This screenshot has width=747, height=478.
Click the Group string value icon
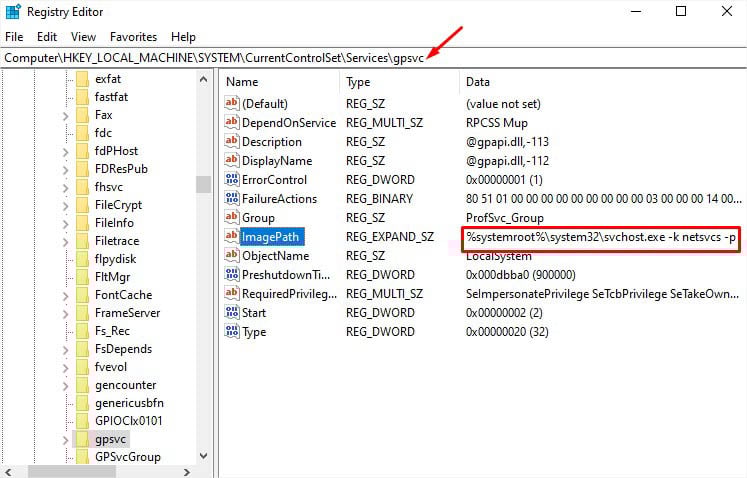[x=232, y=217]
